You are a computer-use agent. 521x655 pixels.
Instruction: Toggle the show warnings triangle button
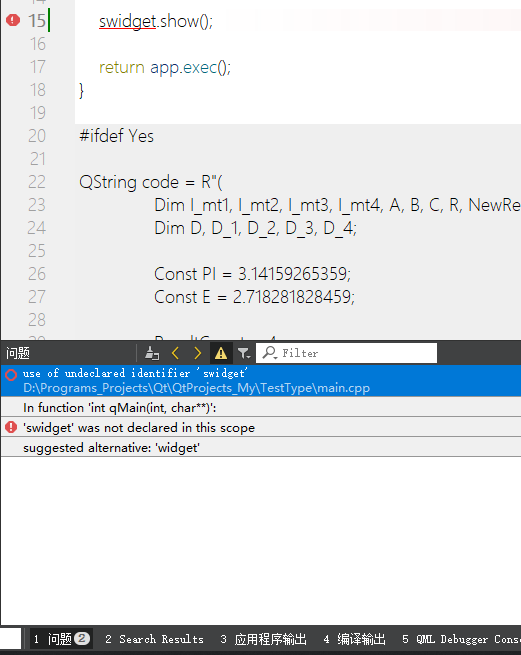[221, 353]
